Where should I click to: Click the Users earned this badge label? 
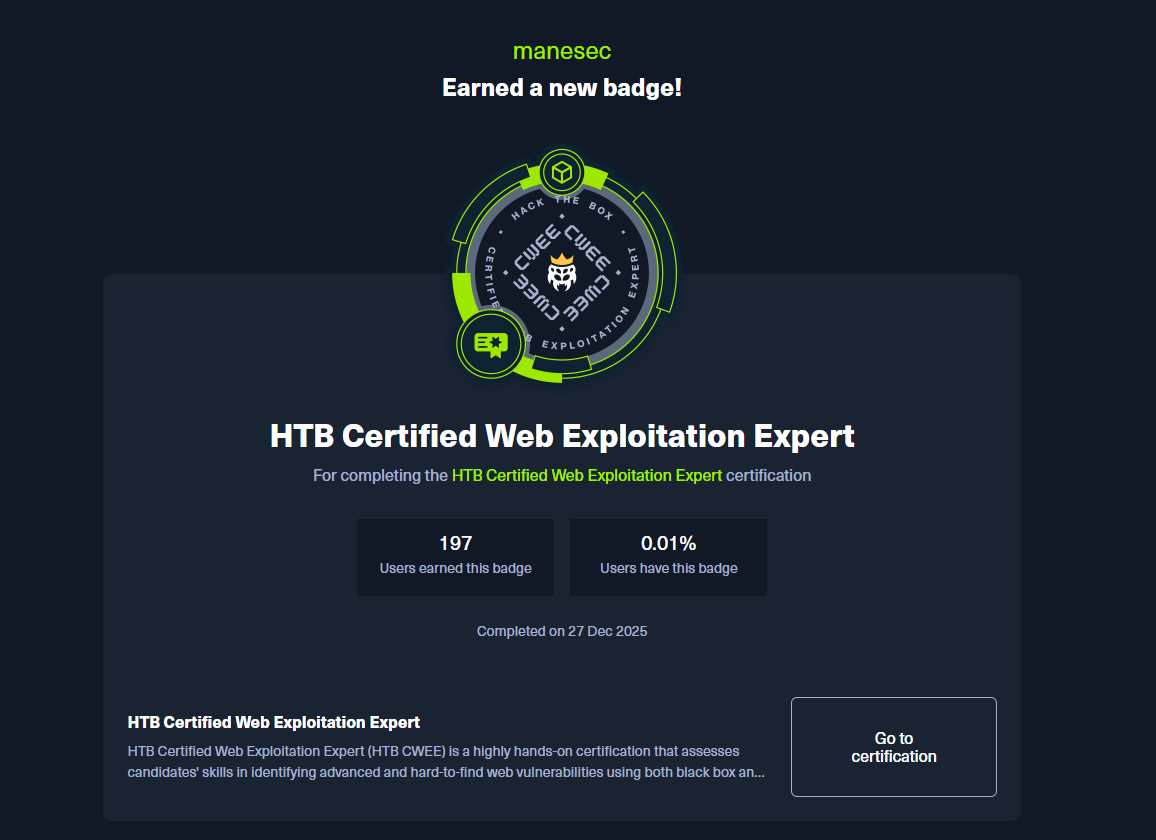455,569
